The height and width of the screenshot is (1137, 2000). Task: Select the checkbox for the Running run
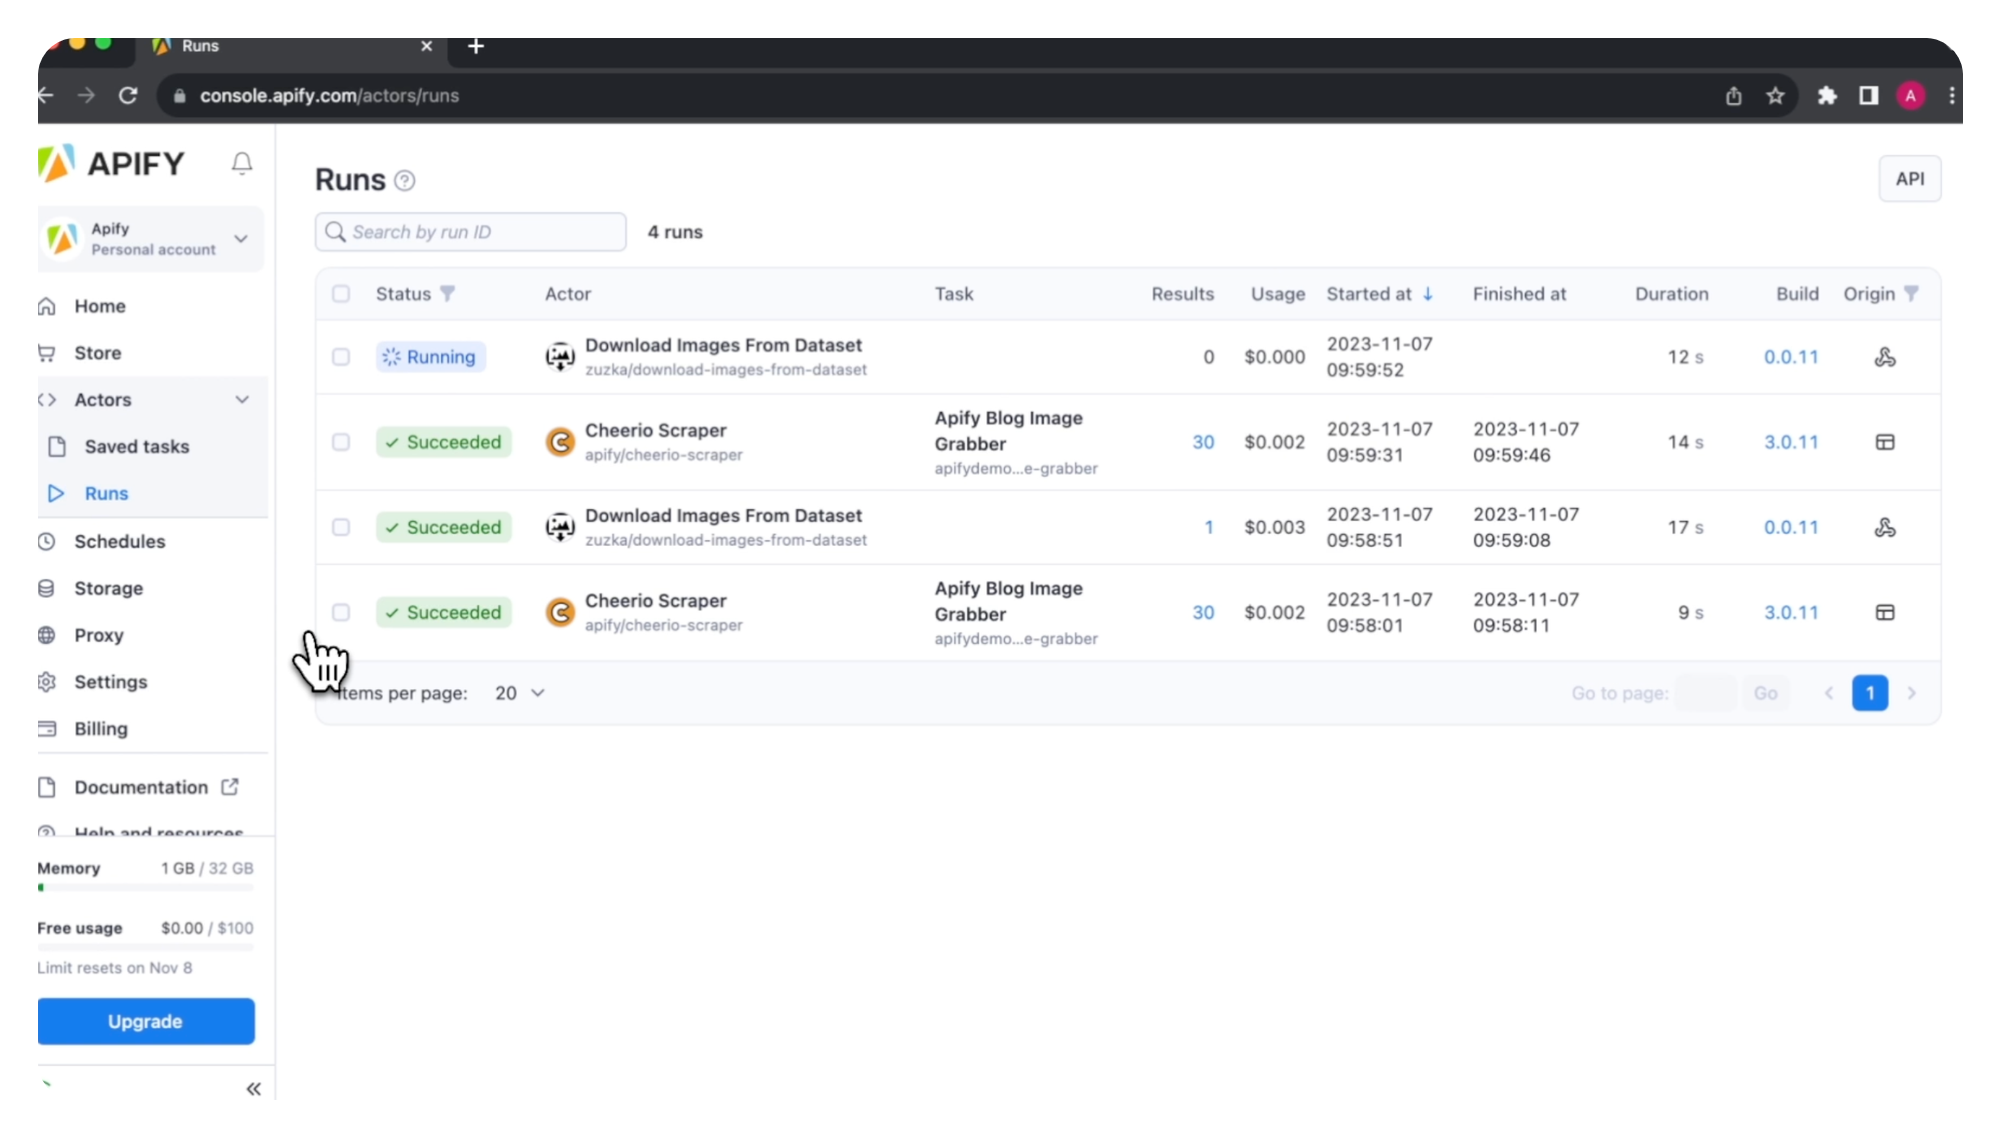(x=341, y=357)
